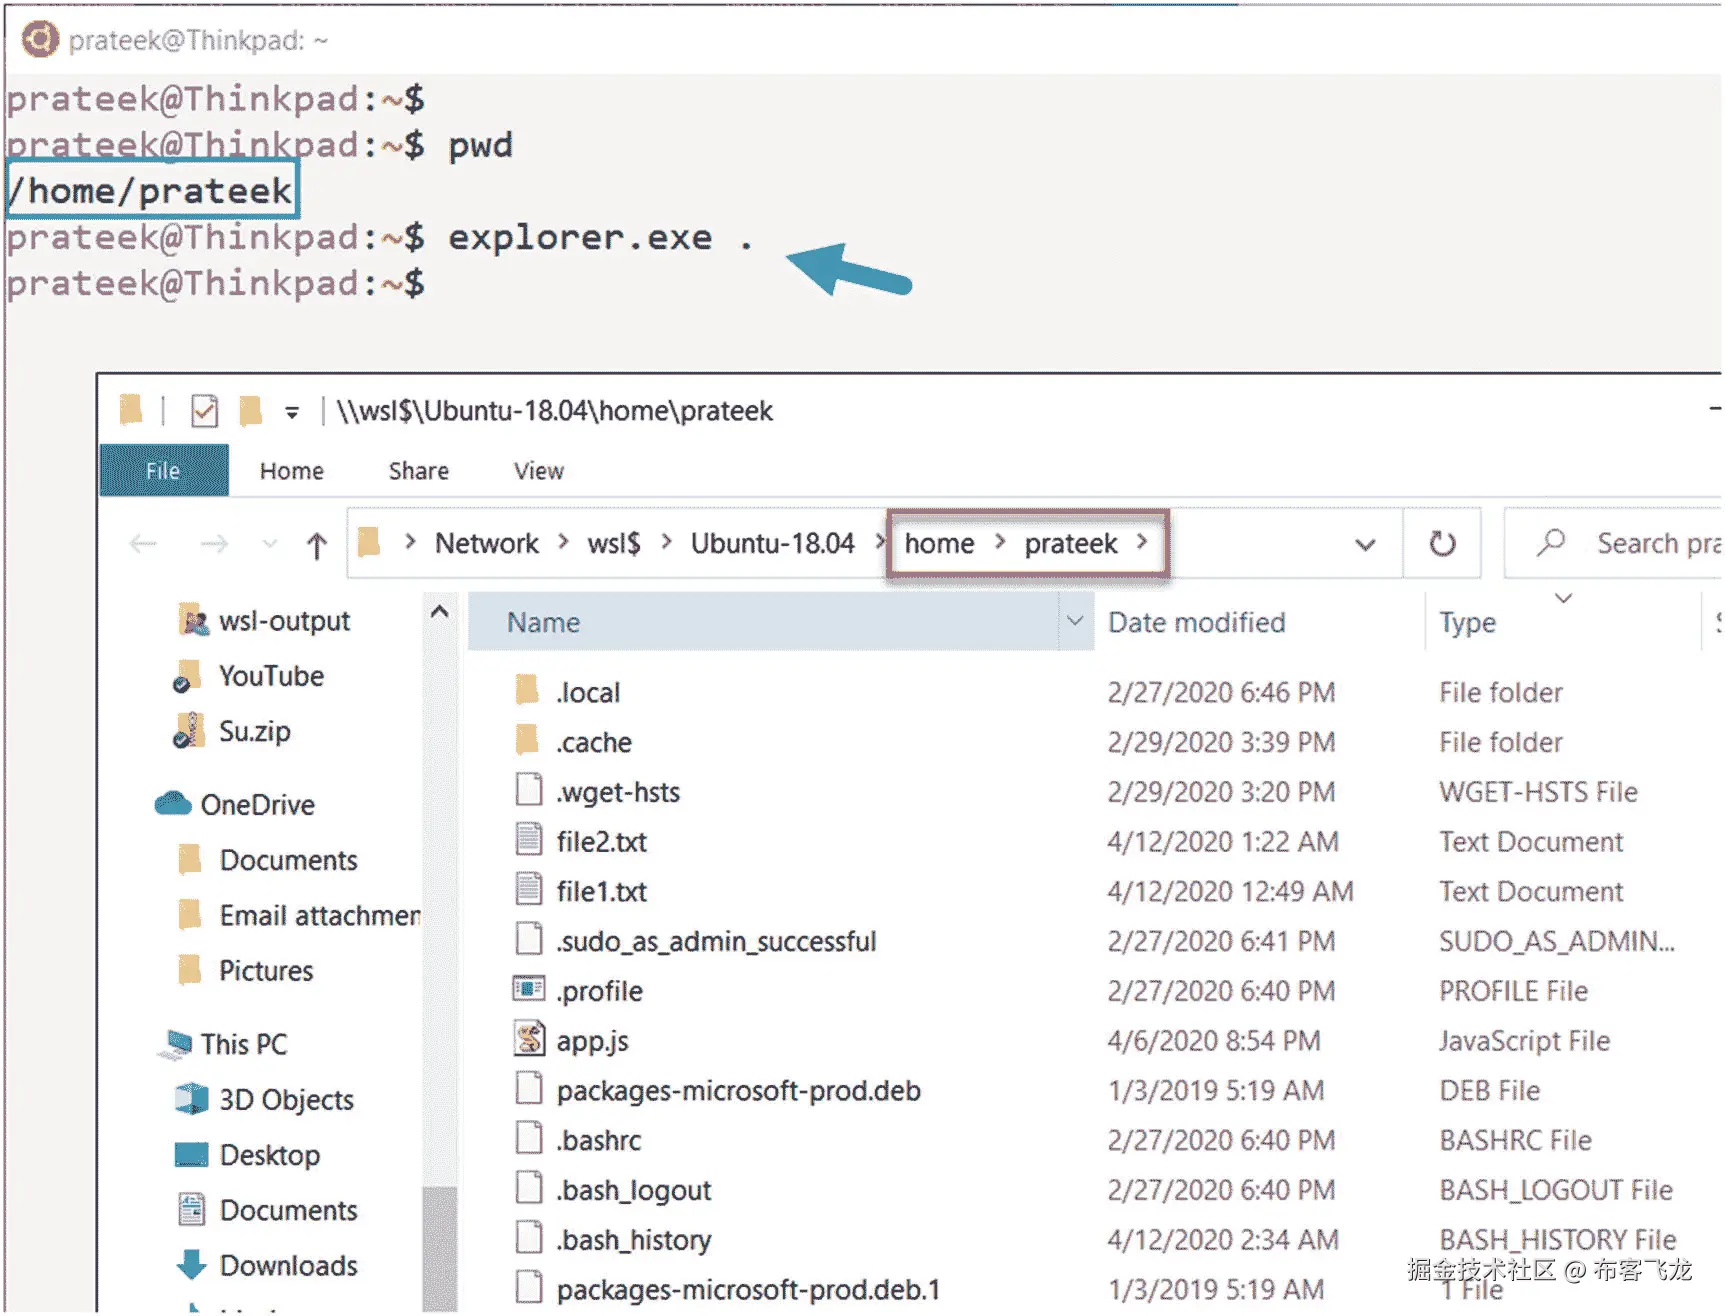Image resolution: width=1725 pixels, height=1316 pixels.
Task: Open the Name column filter dropdown
Action: [x=1075, y=621]
